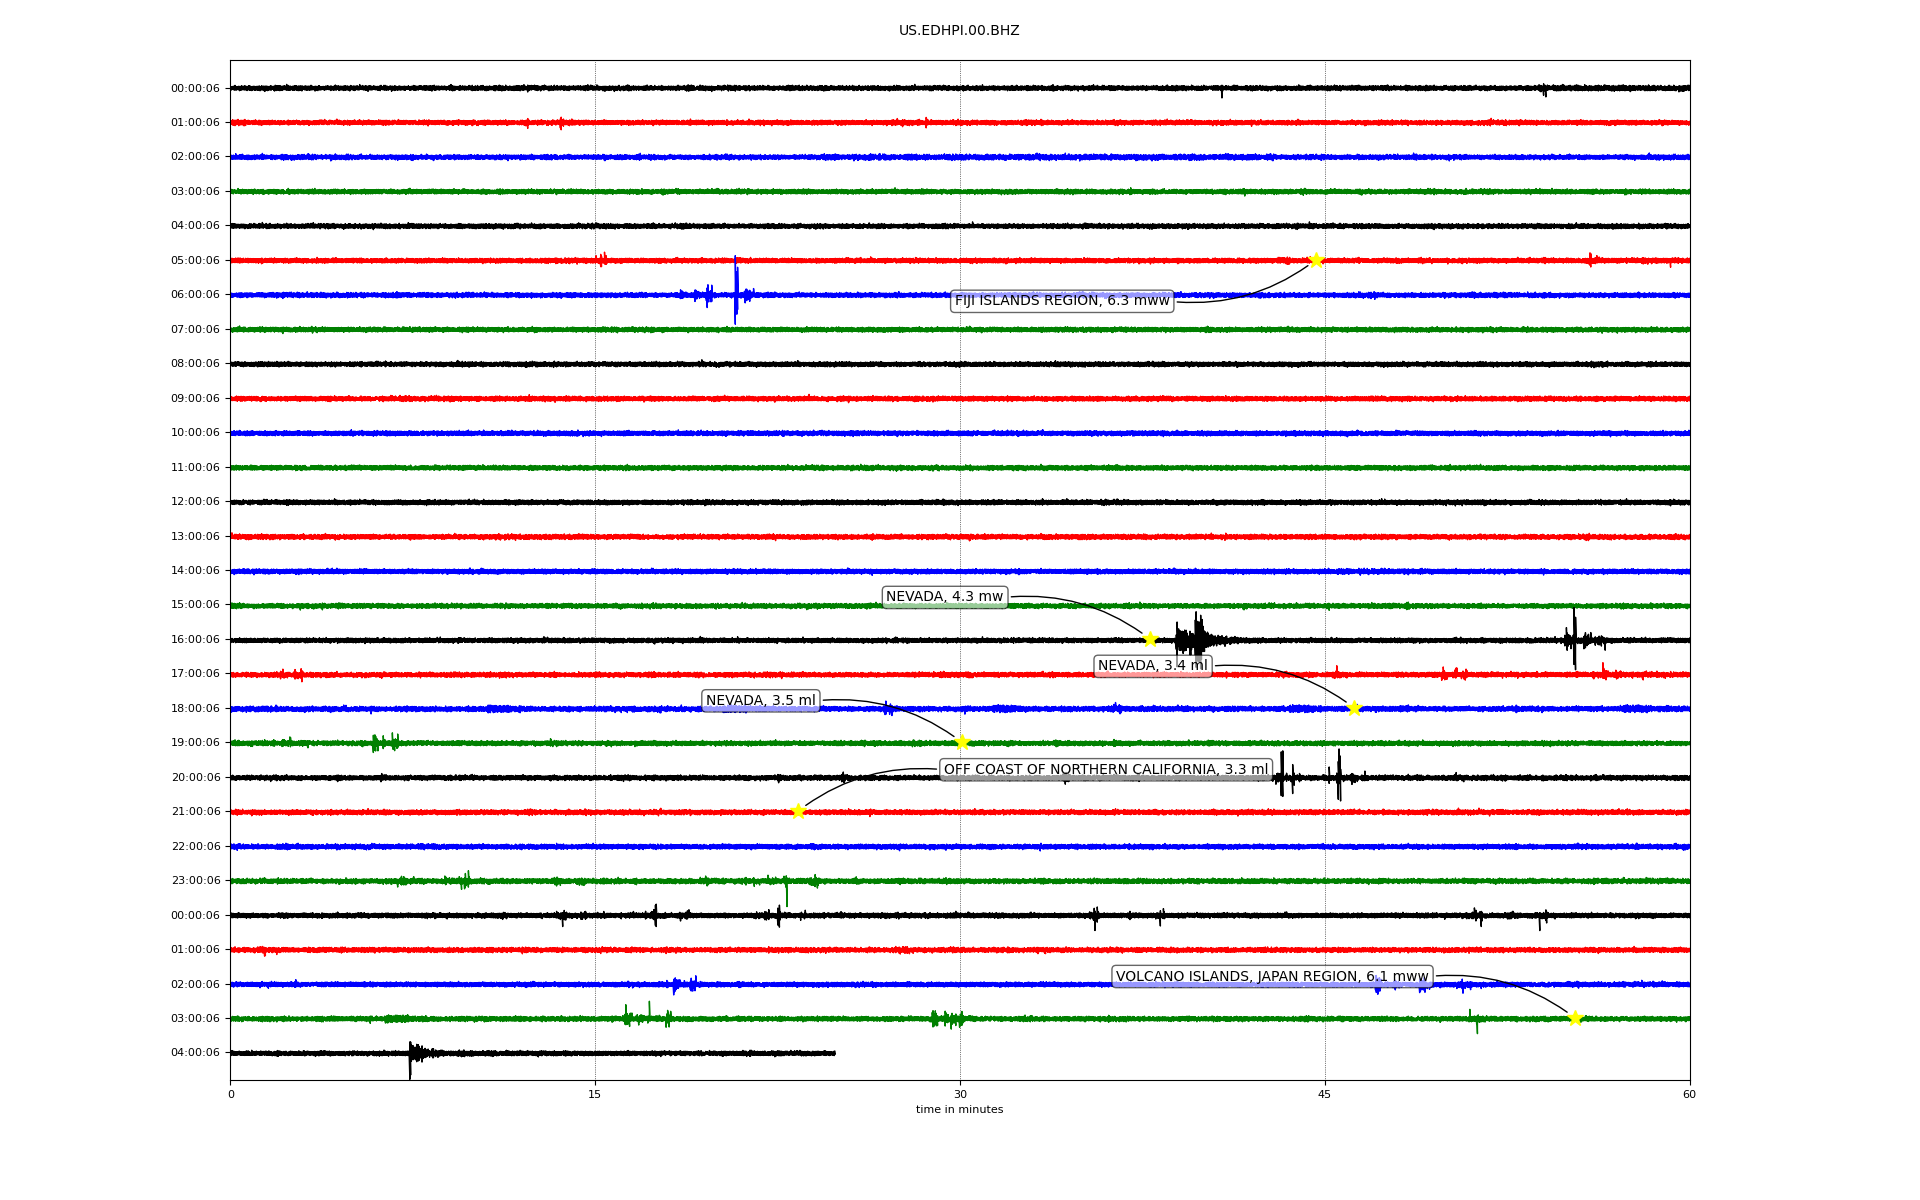Click the NEVADA, 3.5 ml annotation box
Image resolution: width=1920 pixels, height=1200 pixels.
tap(760, 701)
